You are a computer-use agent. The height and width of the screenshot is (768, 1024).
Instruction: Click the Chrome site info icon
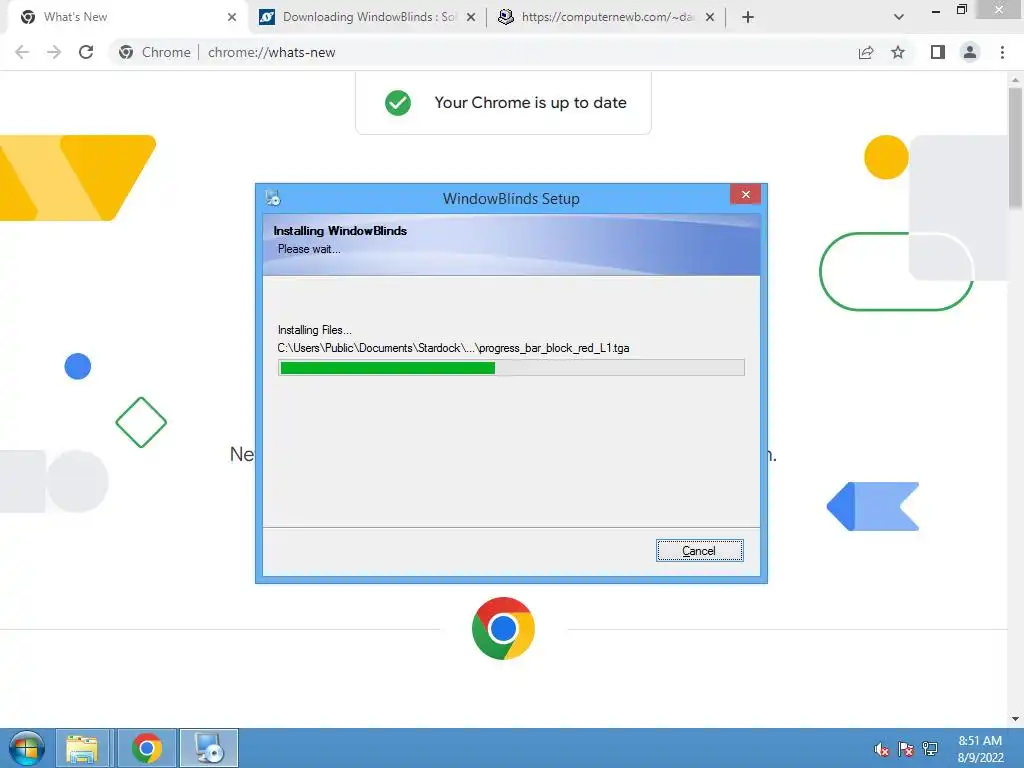click(x=126, y=52)
